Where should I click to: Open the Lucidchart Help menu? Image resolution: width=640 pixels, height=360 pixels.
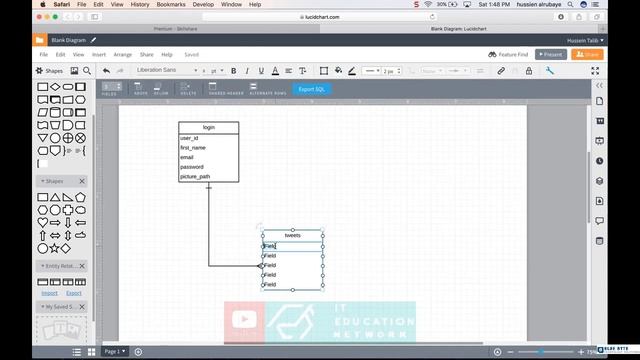167,54
